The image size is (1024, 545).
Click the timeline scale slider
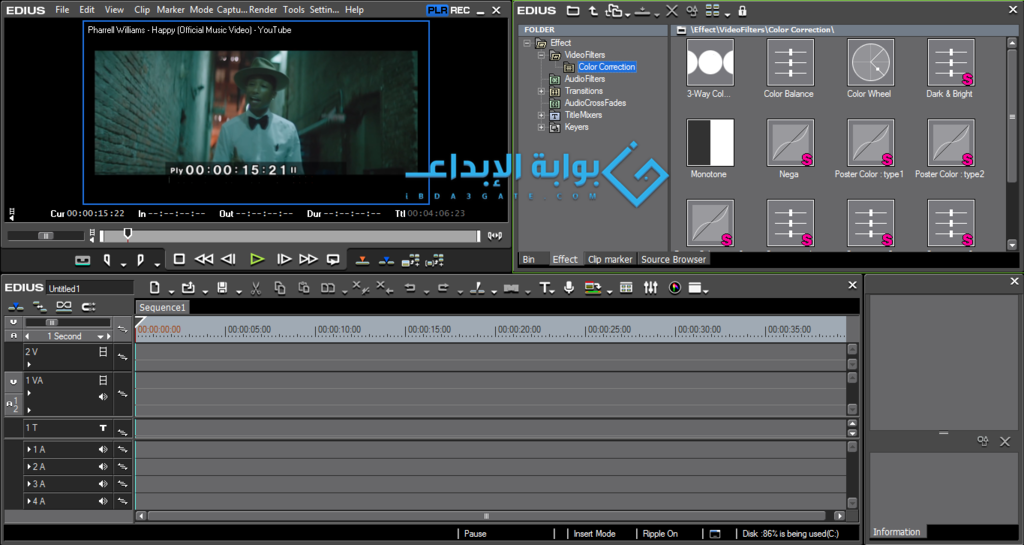pyautogui.click(x=52, y=322)
